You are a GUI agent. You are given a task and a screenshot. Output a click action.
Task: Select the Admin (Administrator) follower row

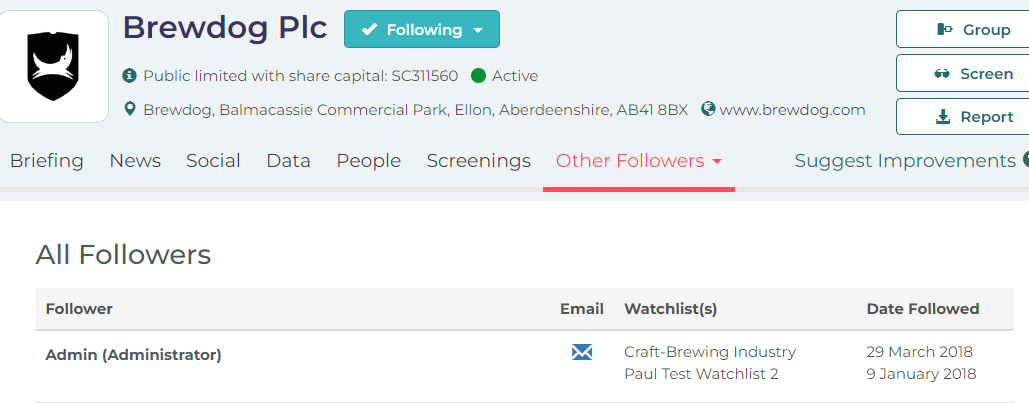tap(524, 366)
